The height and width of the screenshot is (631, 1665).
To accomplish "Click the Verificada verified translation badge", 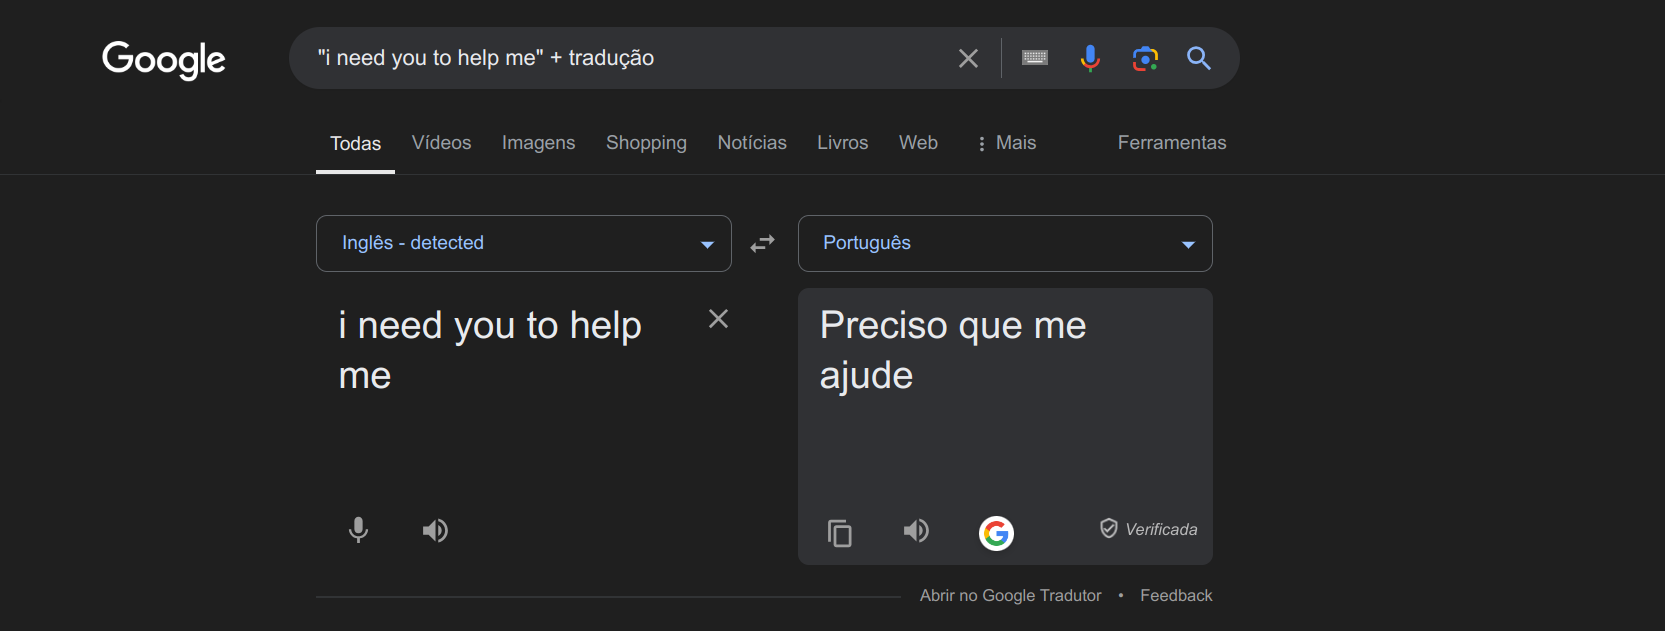I will [x=1147, y=528].
